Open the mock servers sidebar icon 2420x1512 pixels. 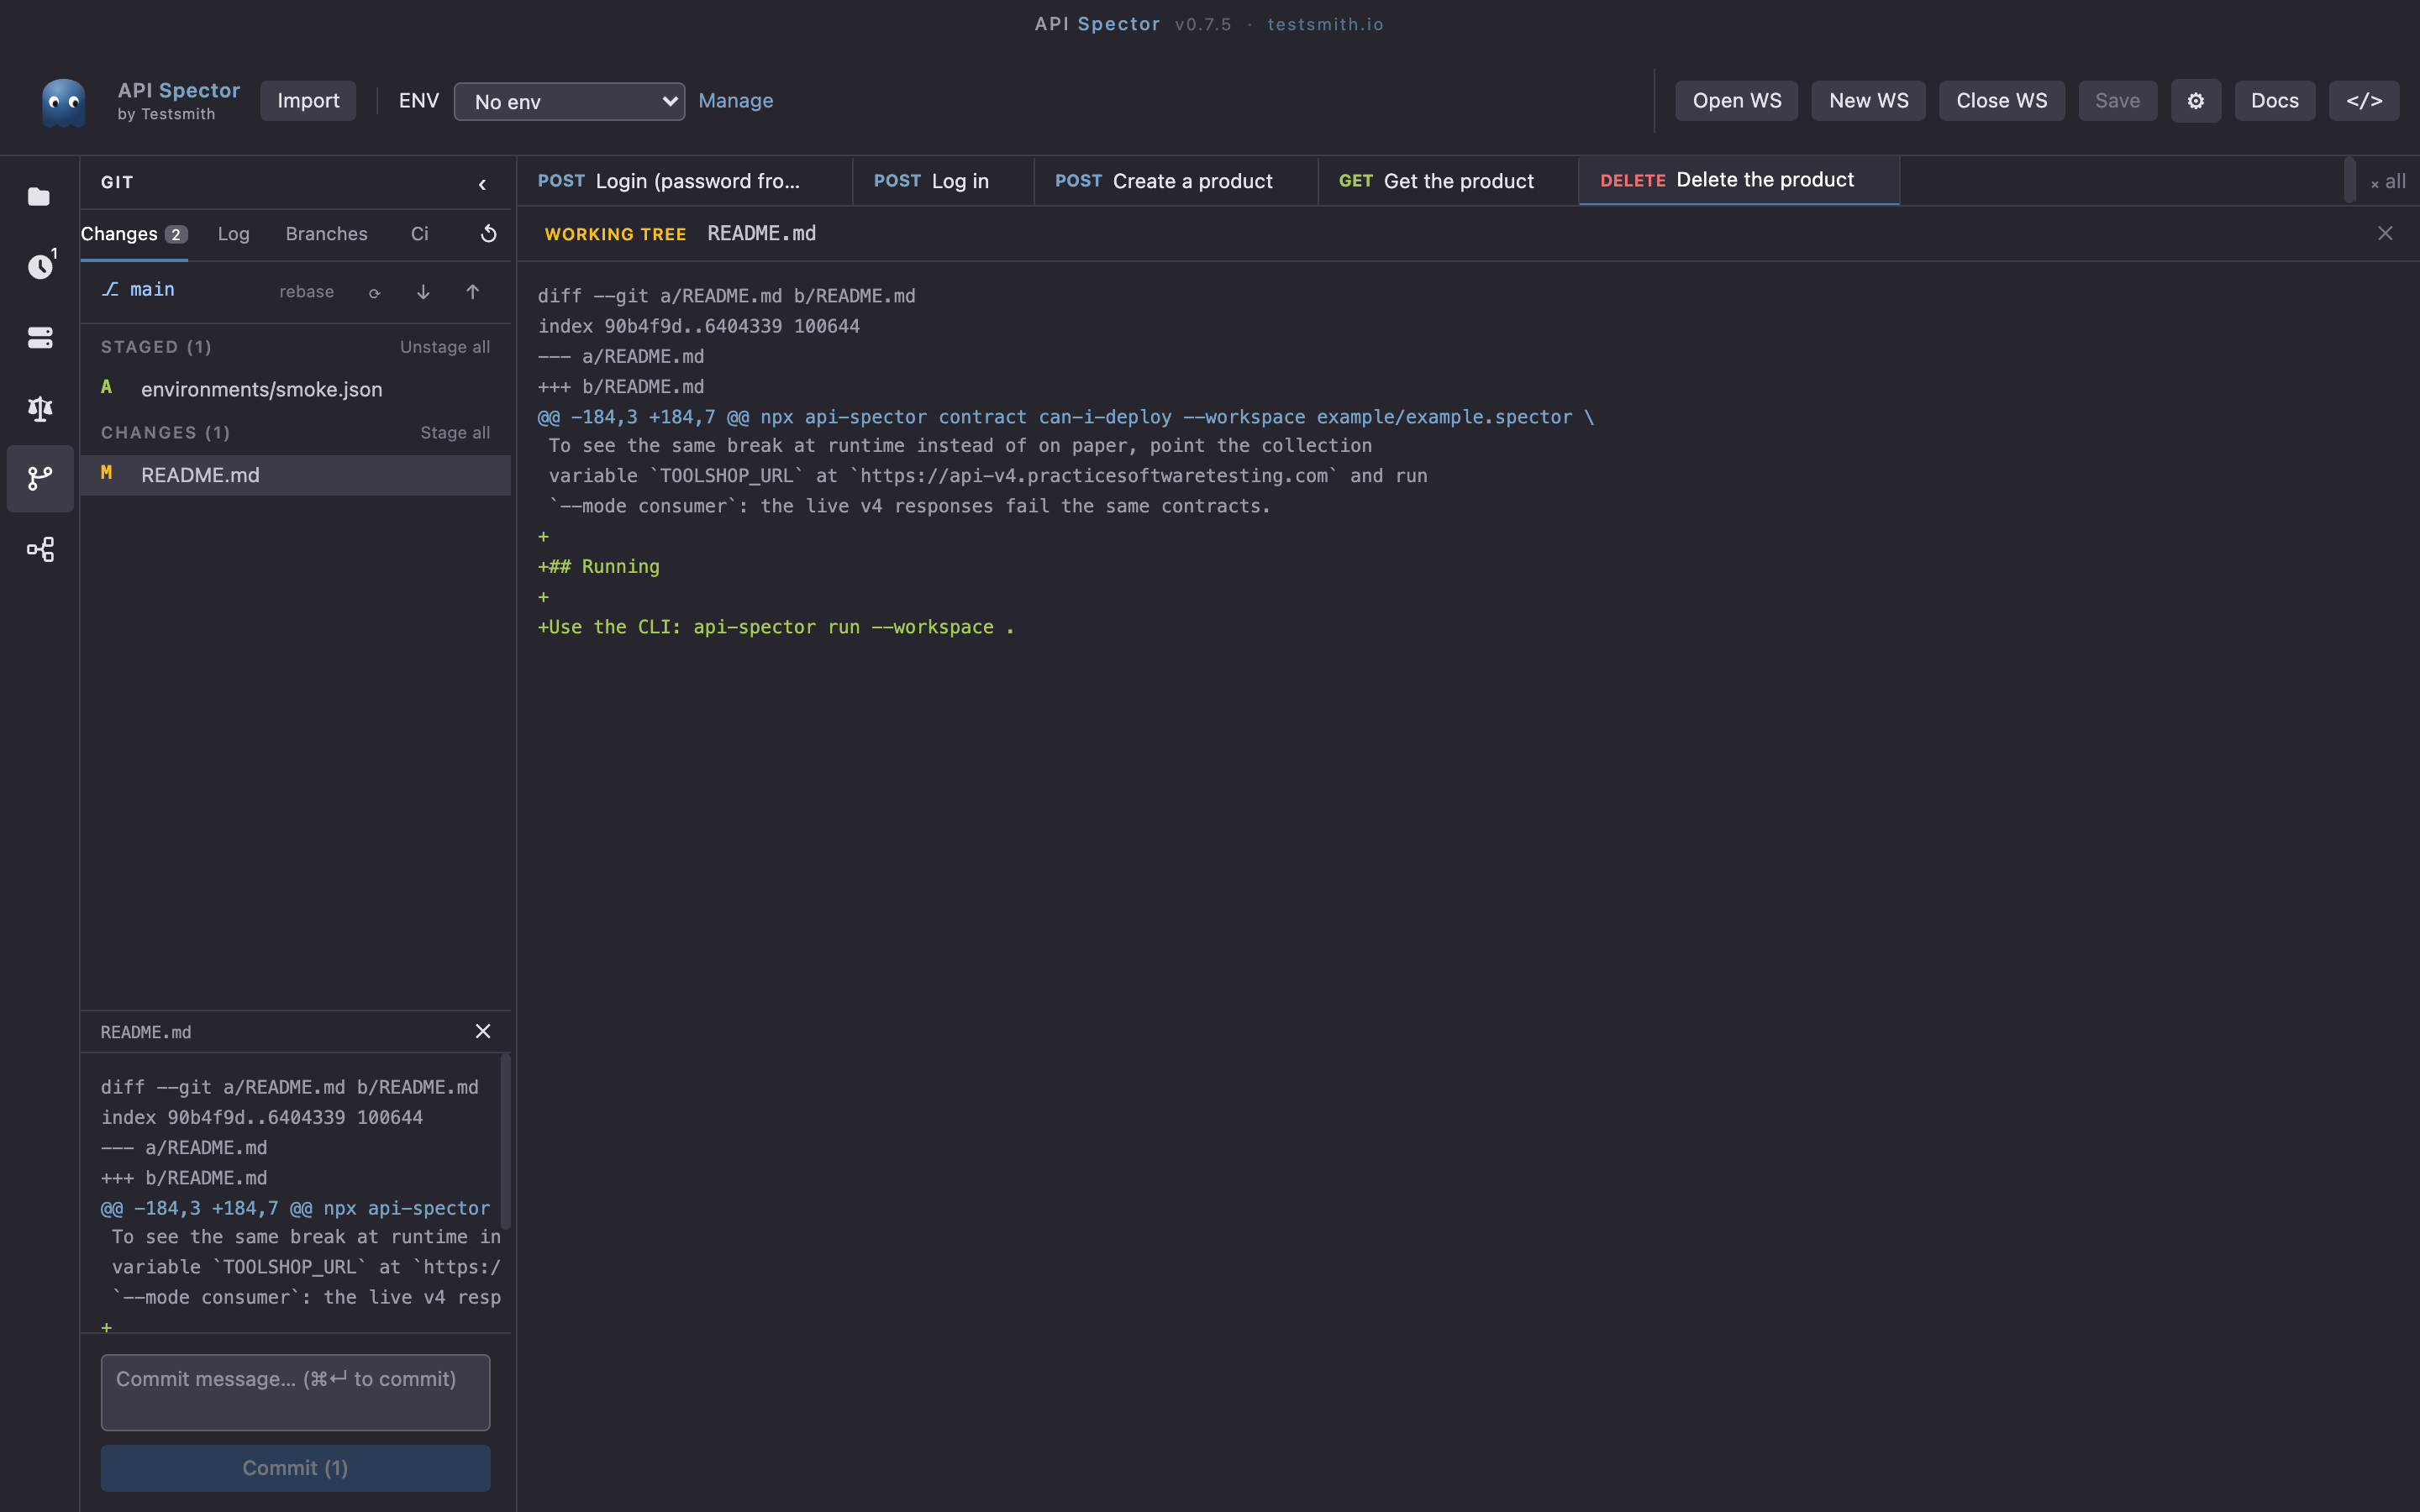pos(39,337)
